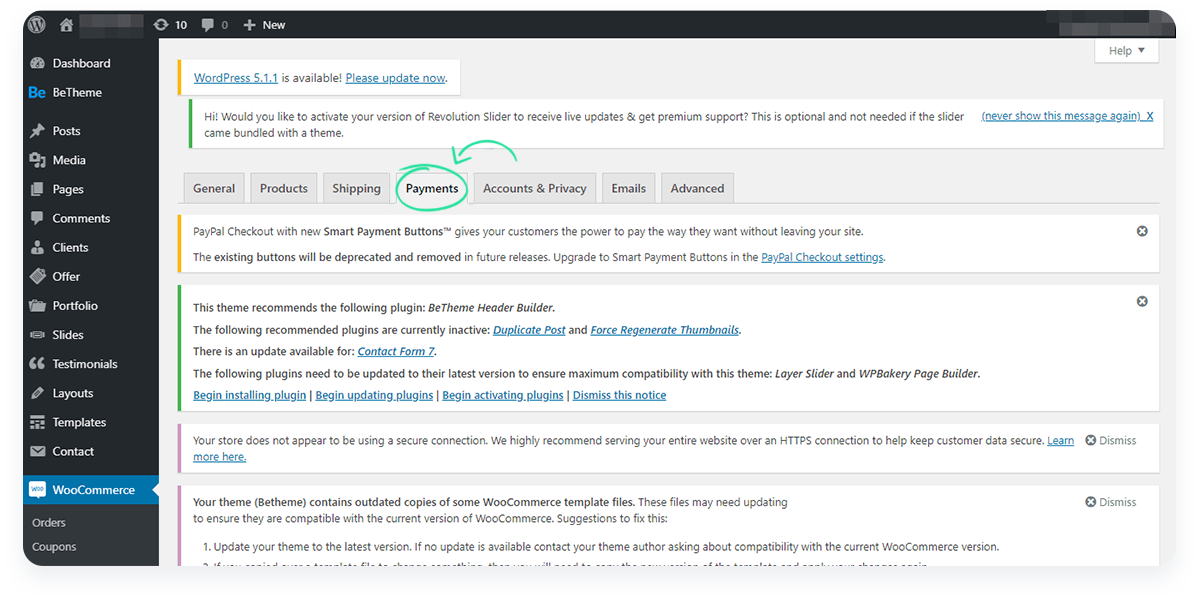Click the Contact Form 7 link
This screenshot has width=1200, height=595.
(x=396, y=351)
